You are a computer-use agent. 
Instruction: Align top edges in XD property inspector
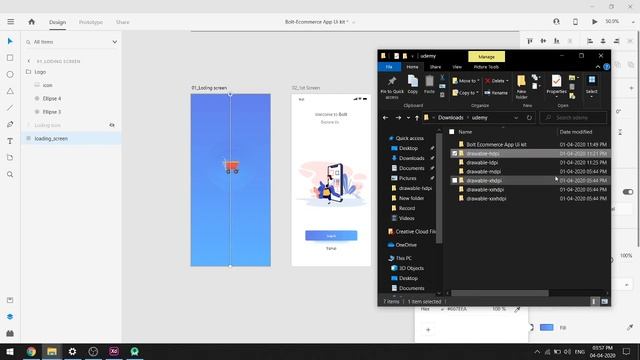point(530,41)
